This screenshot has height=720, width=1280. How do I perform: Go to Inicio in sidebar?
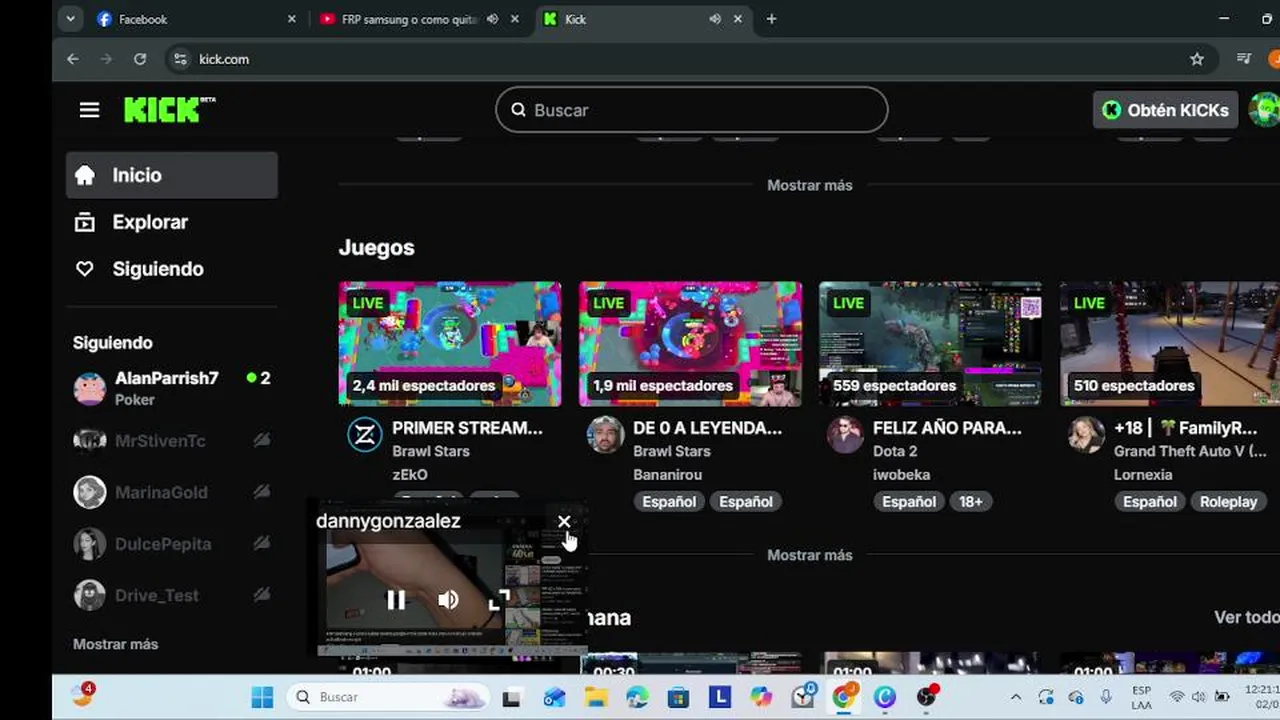click(172, 175)
